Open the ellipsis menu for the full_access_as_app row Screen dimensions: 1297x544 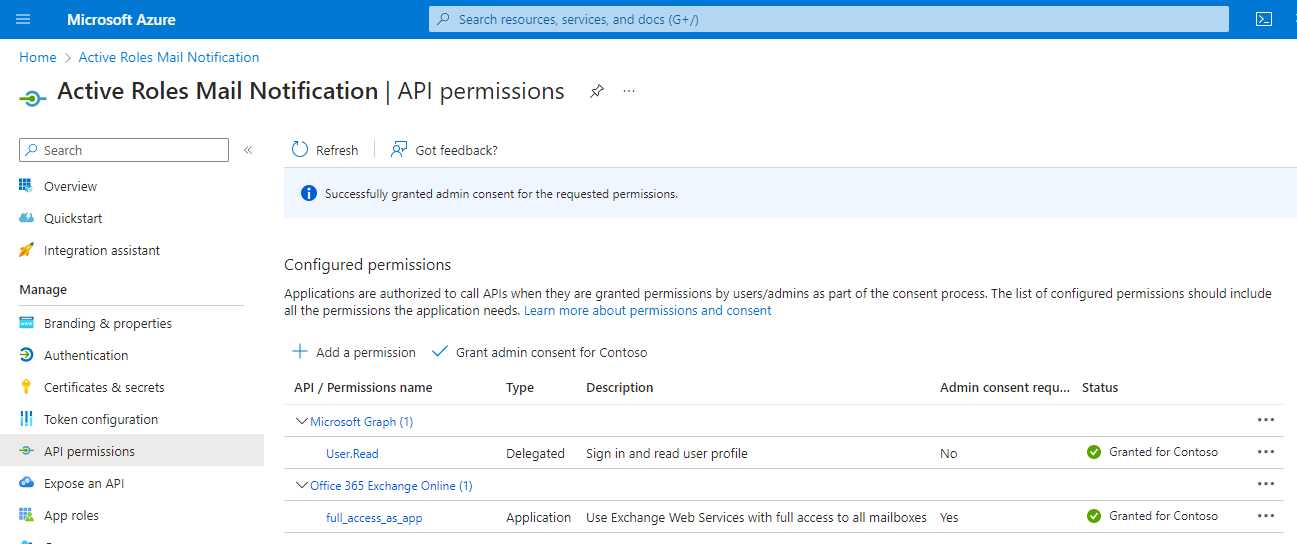1266,516
